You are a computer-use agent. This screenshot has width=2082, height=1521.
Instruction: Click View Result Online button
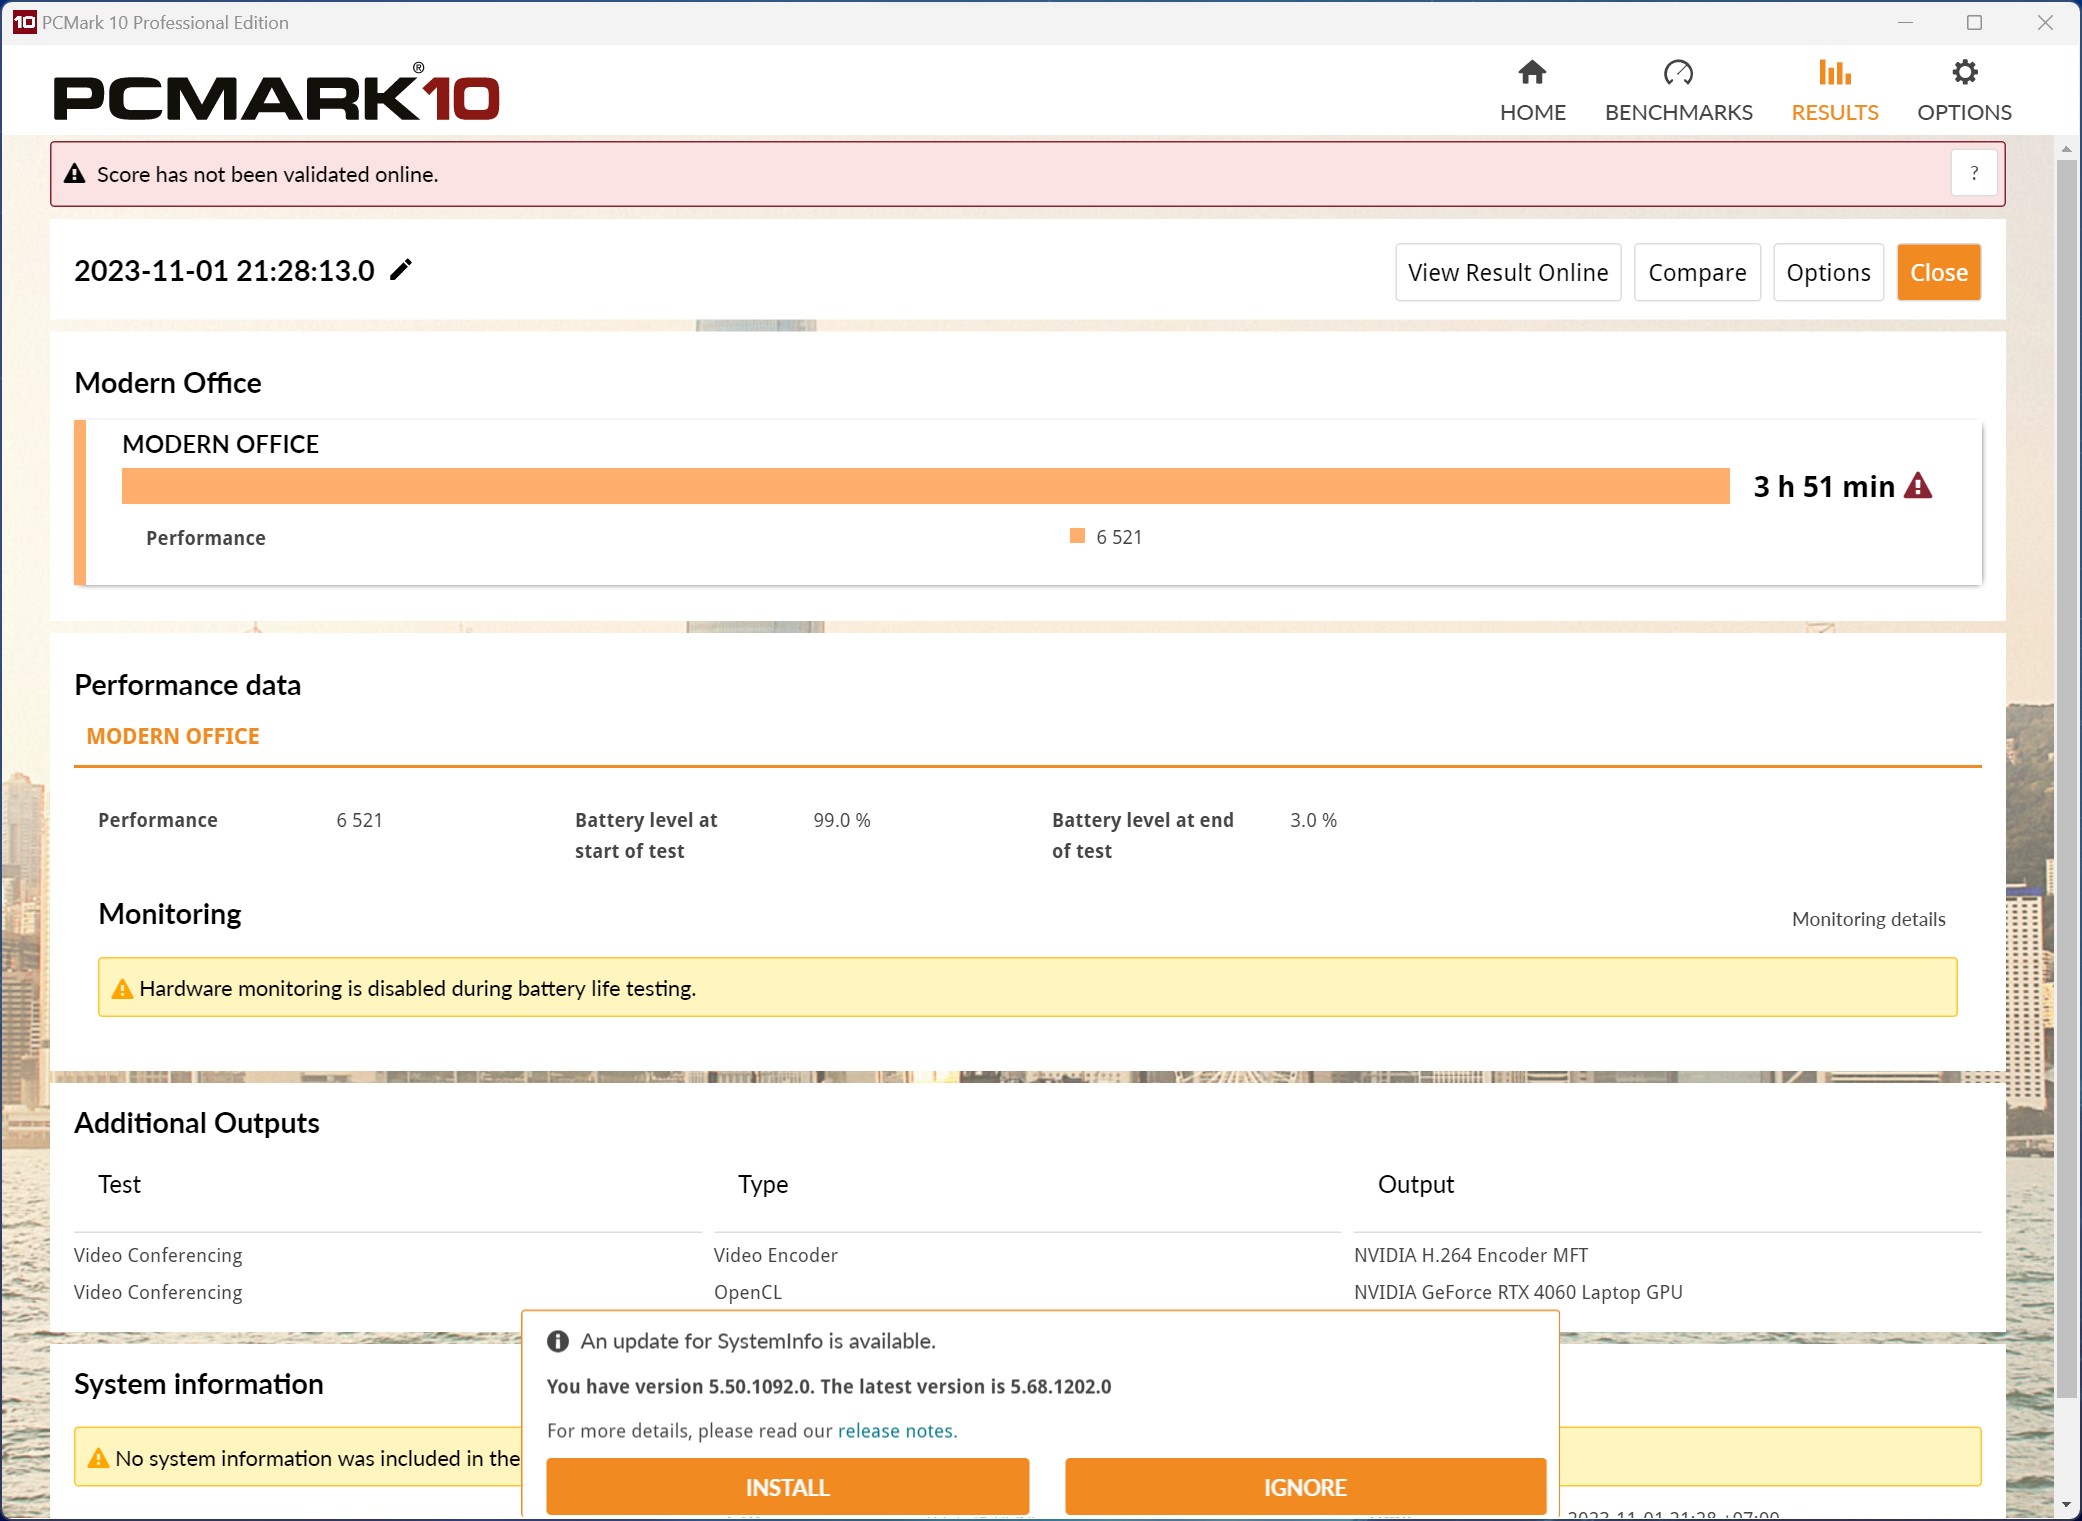1507,272
